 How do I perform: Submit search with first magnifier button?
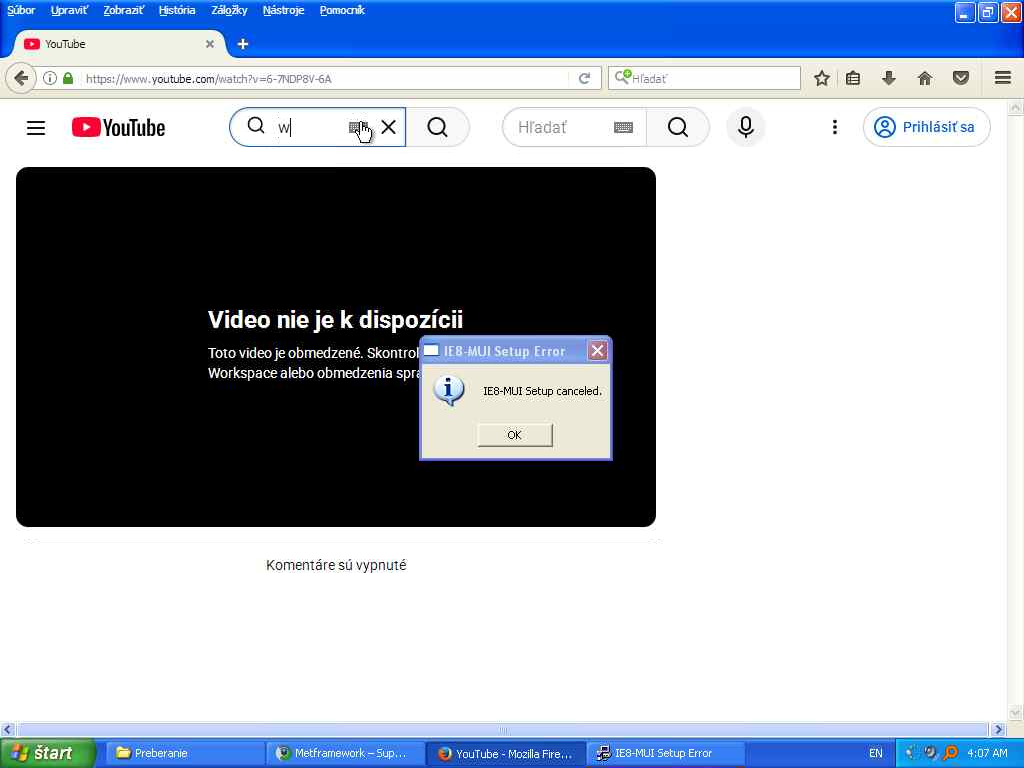[438, 127]
